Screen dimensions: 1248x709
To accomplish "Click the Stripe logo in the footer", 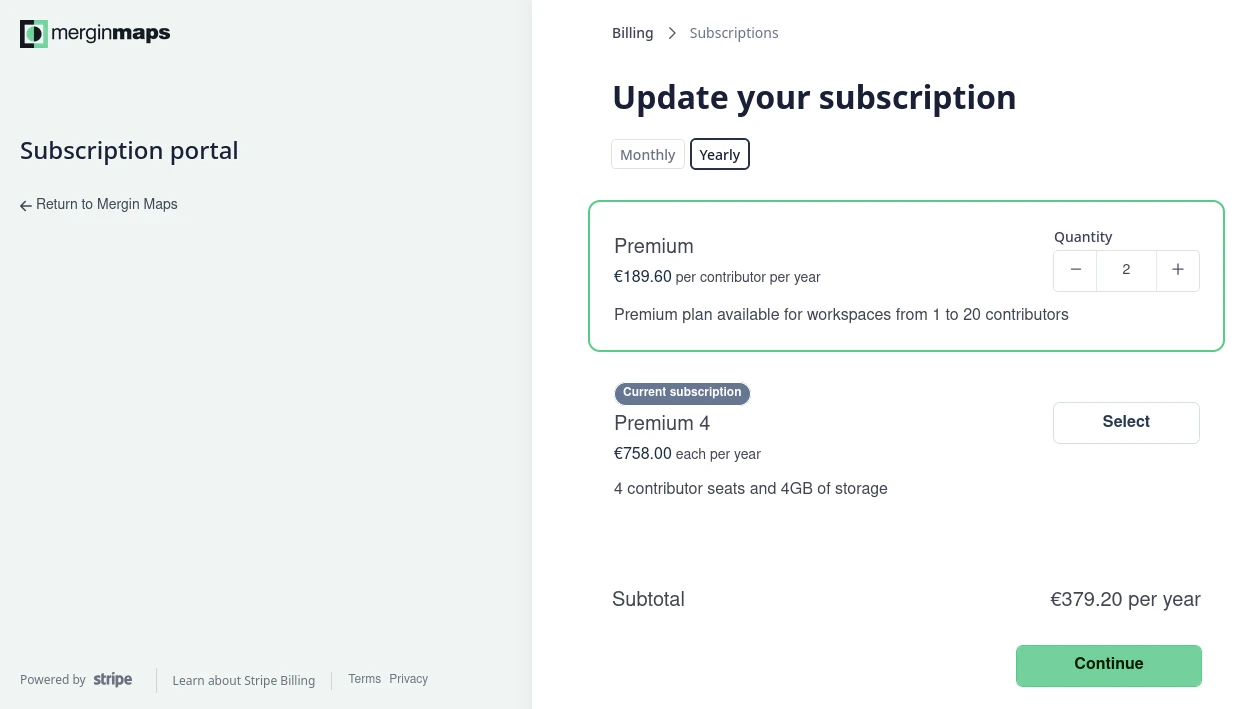I will [112, 679].
